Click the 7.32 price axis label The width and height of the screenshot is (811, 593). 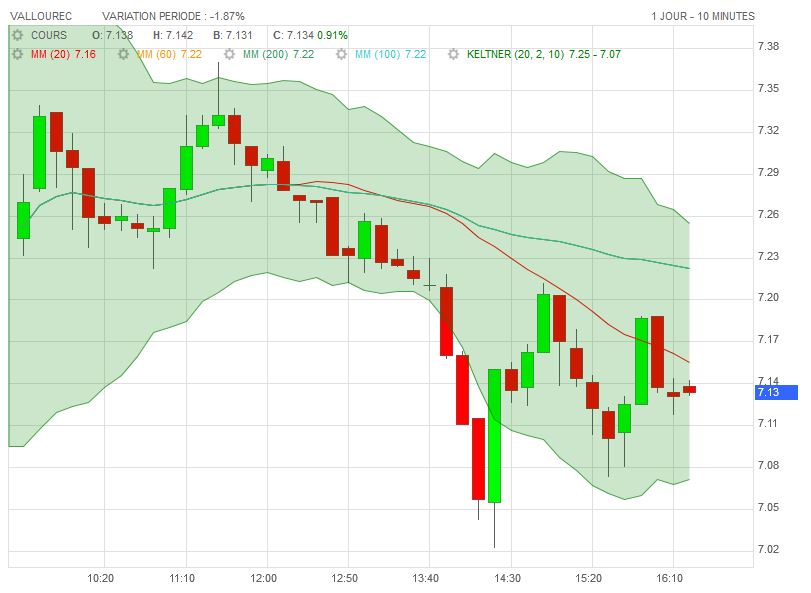click(x=768, y=130)
